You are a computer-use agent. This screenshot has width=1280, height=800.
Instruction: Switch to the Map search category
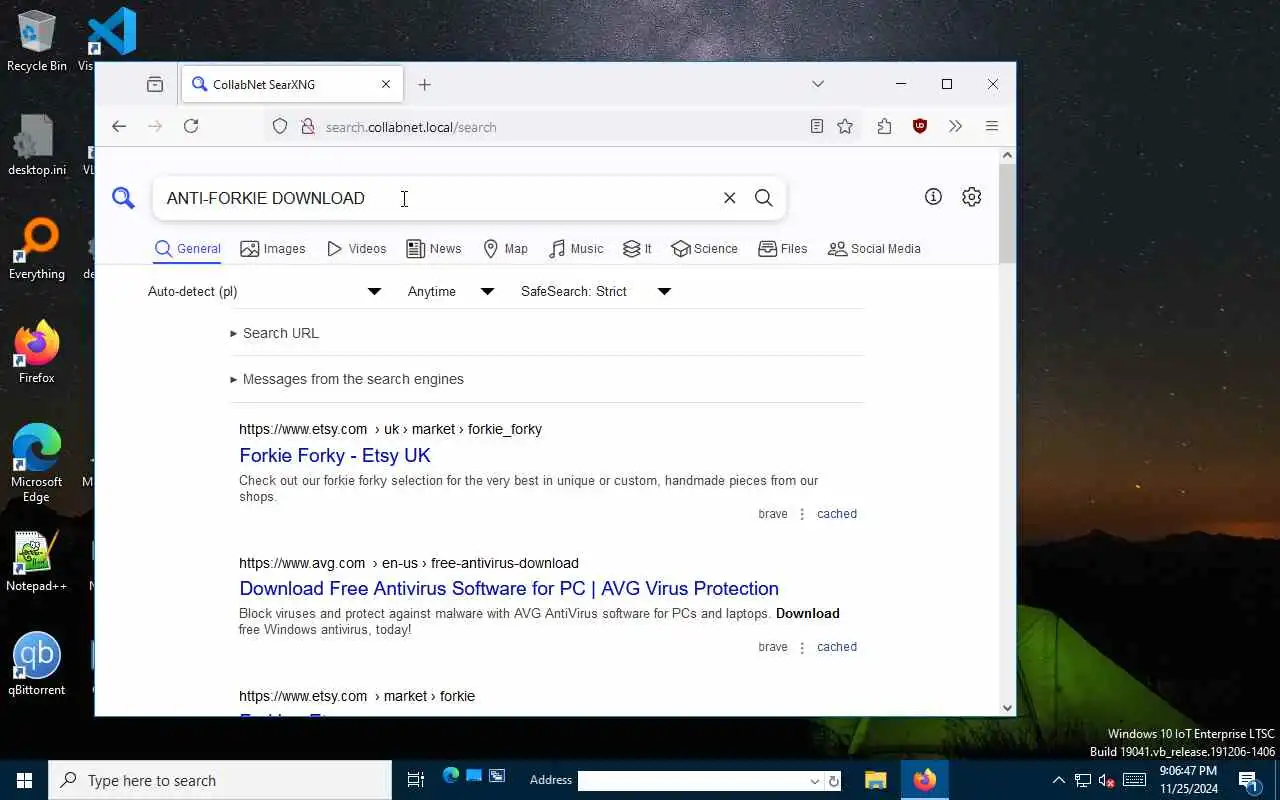pos(505,249)
